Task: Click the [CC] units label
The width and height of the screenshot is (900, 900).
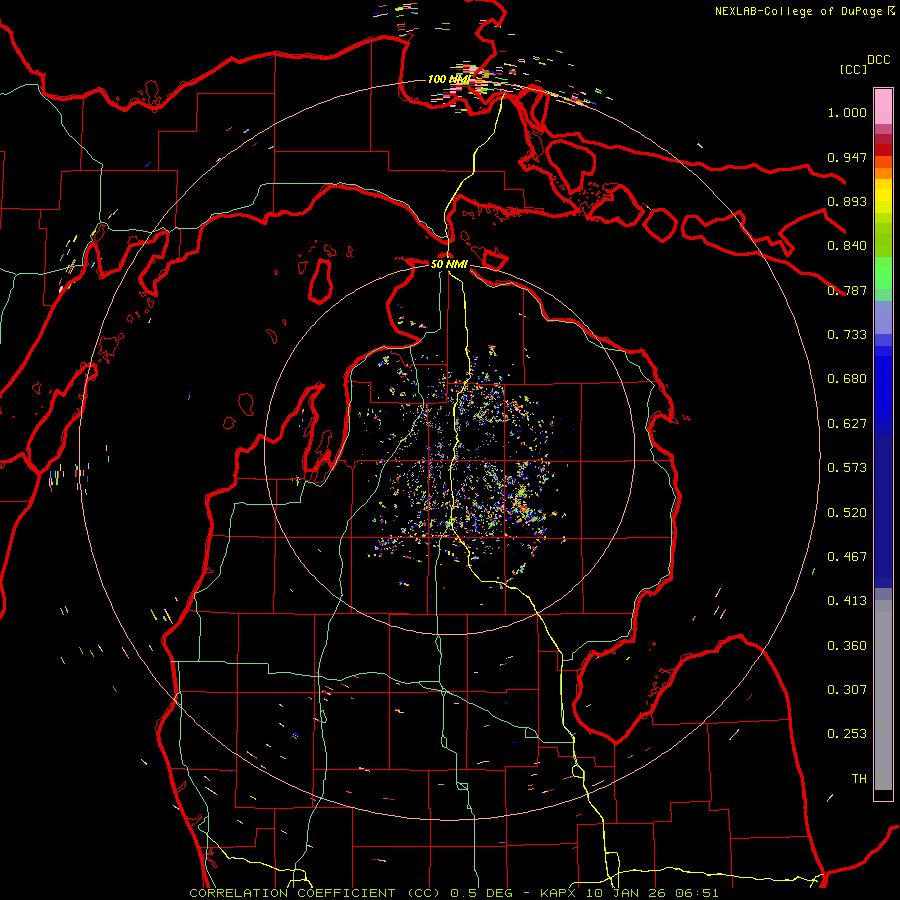Action: click(x=853, y=69)
